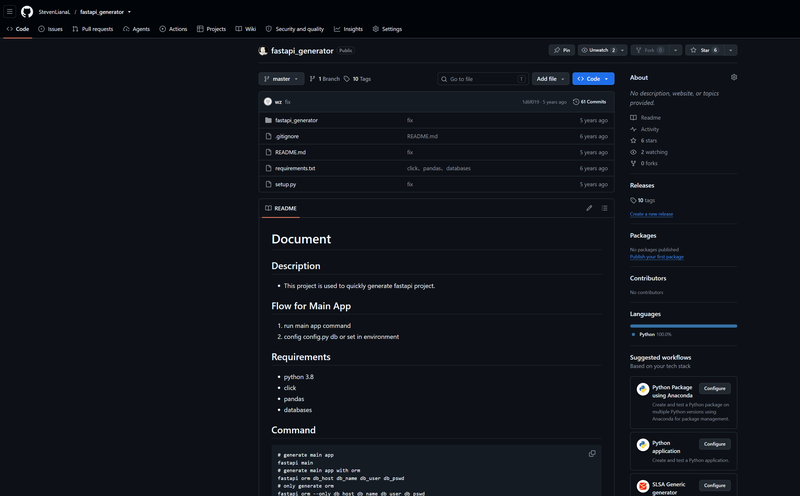Screen dimensions: 800x496
Task: Select the Code tab
Action: (x=18, y=29)
